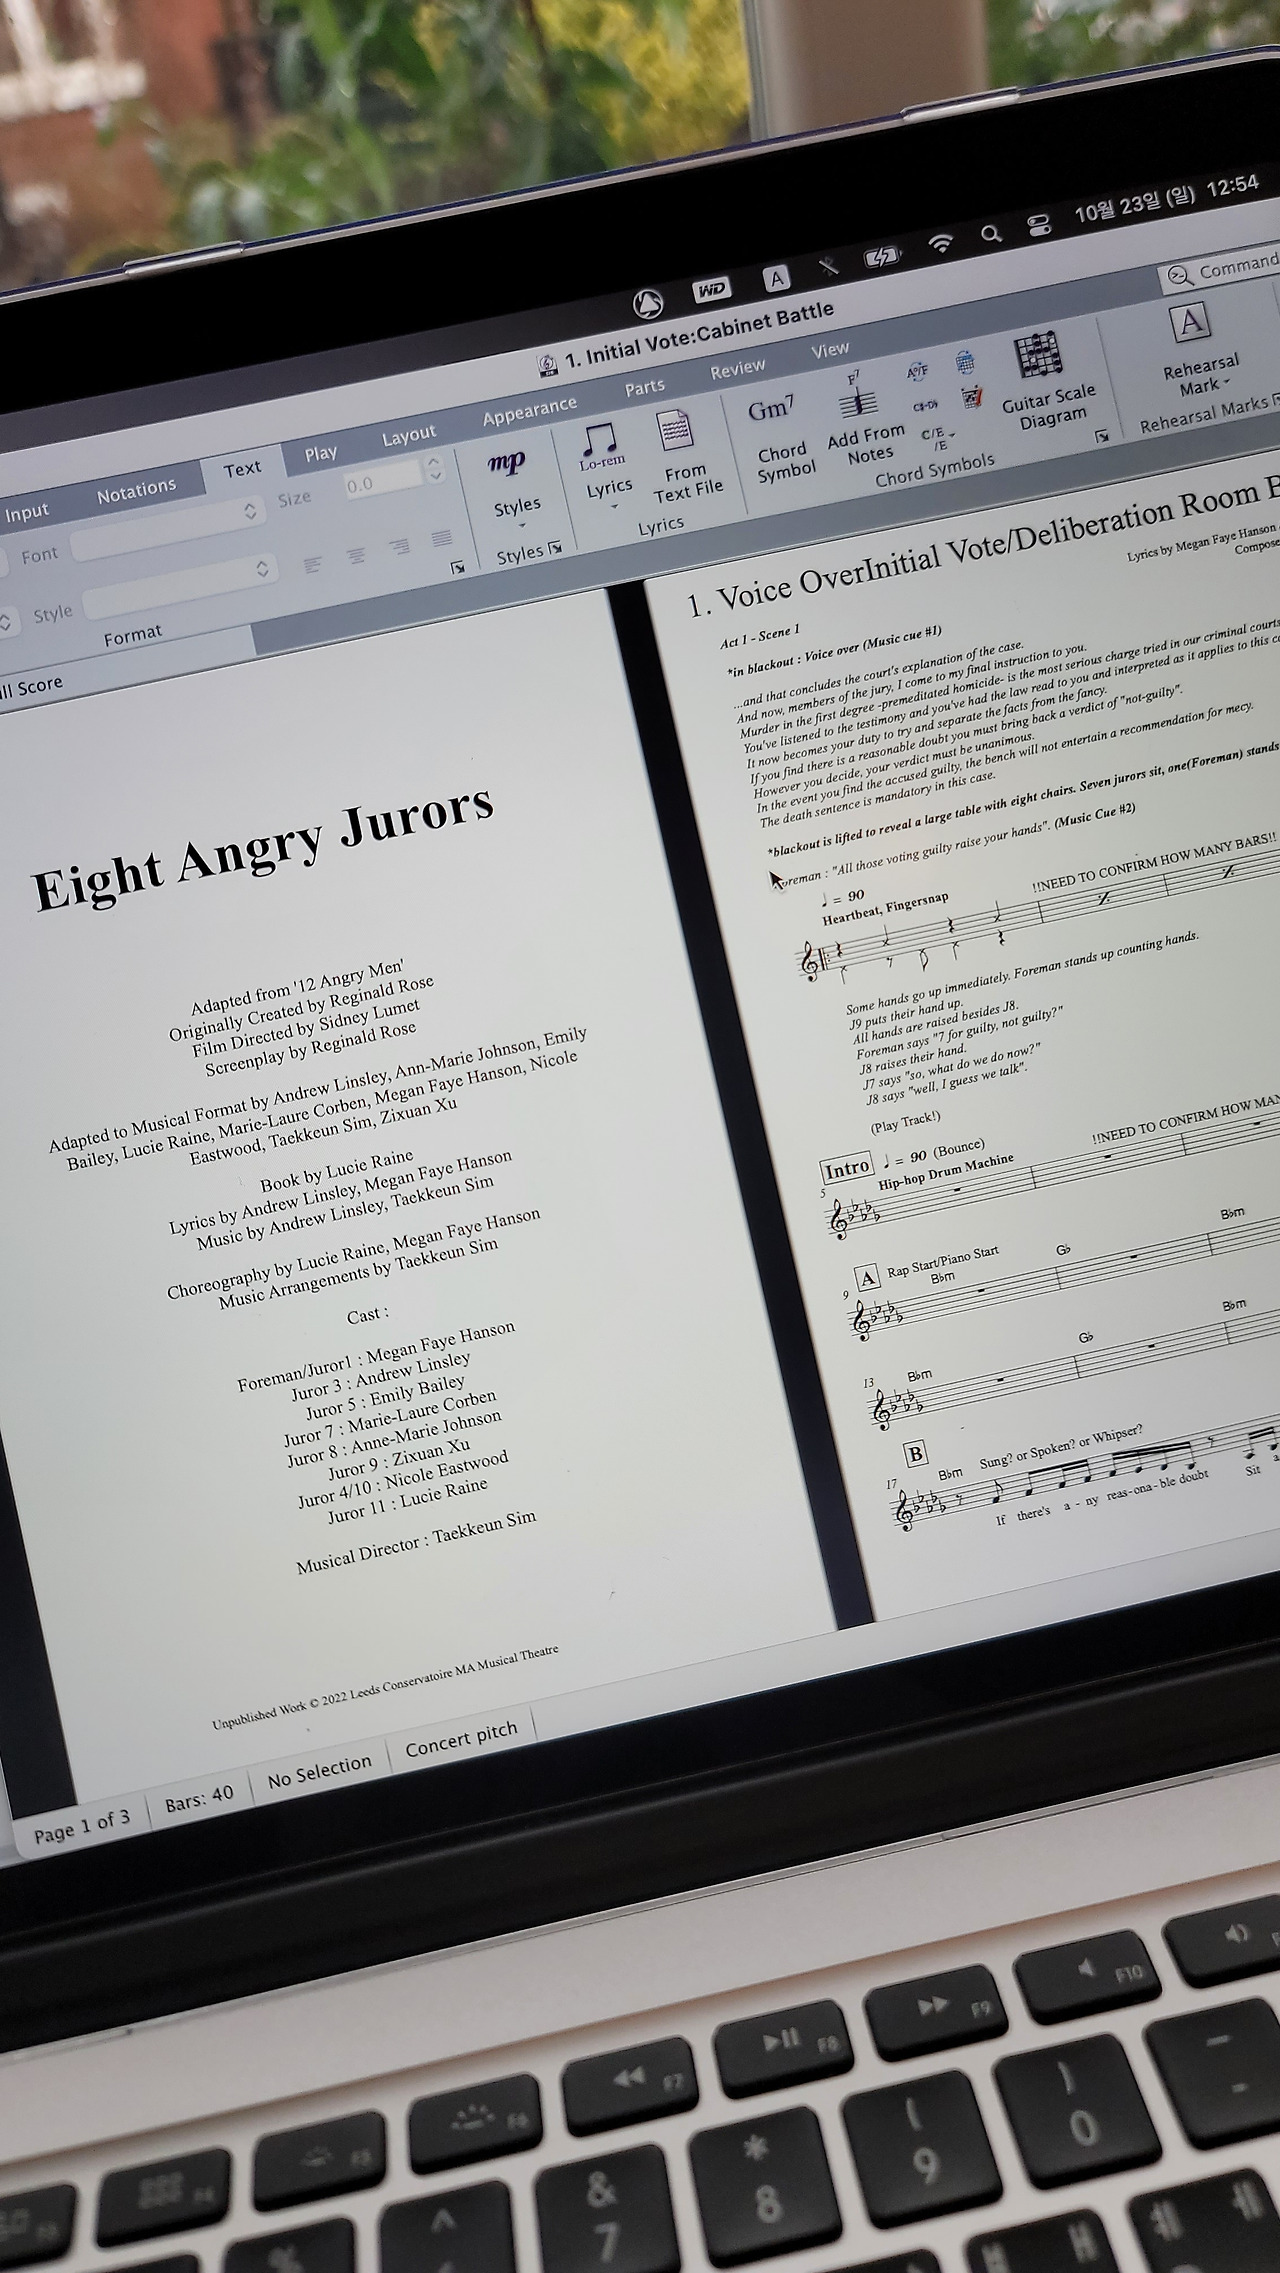Click the Bars: 40 status readout
Image resolution: width=1280 pixels, height=2273 pixels.
tap(199, 1799)
